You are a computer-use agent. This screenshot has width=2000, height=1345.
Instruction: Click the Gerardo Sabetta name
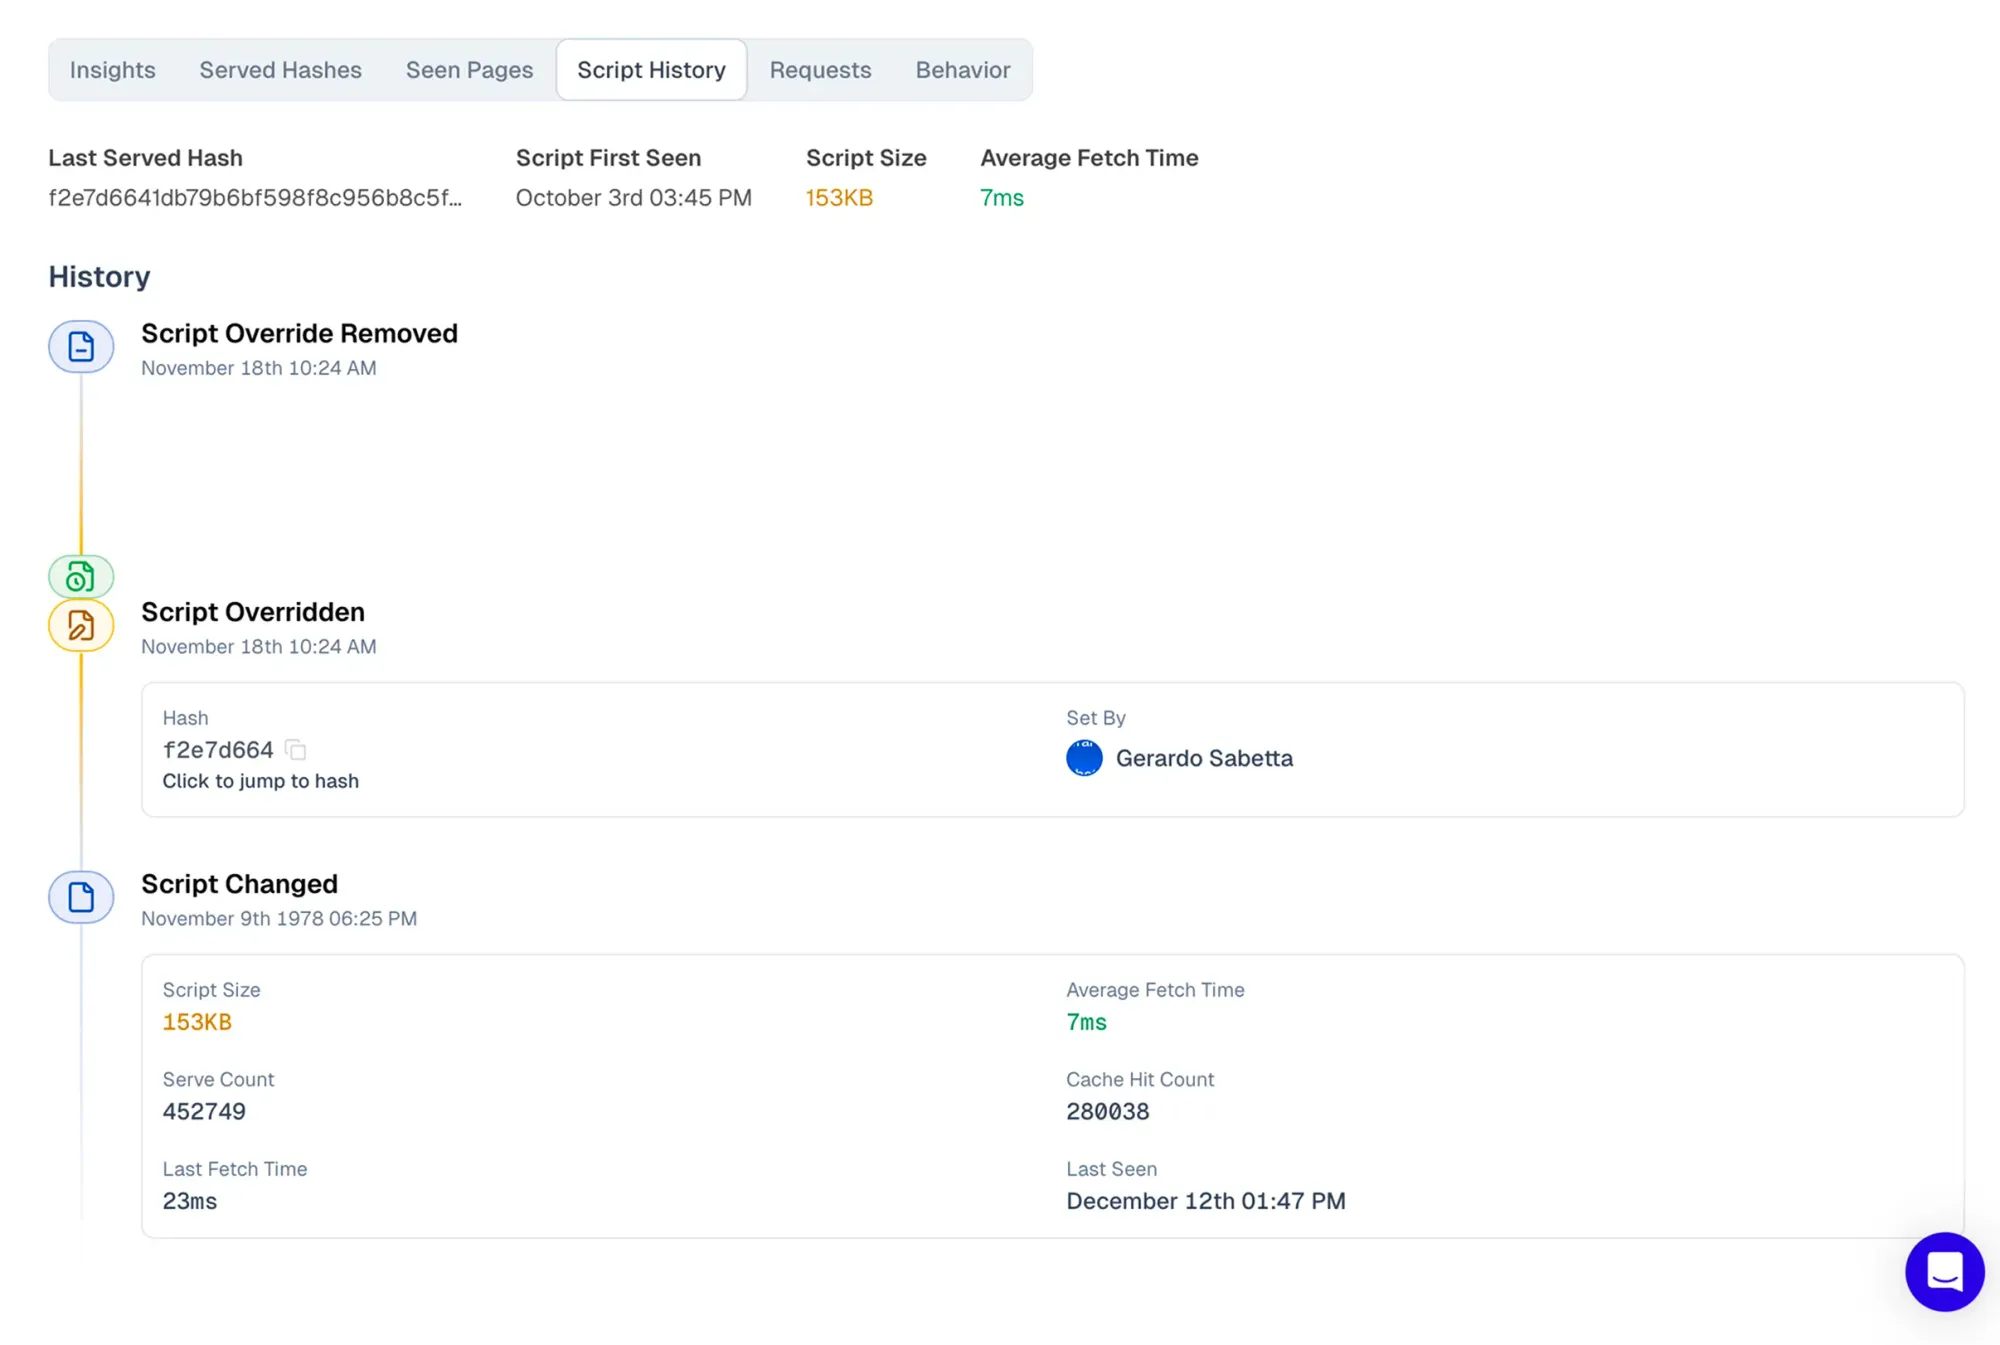1204,759
